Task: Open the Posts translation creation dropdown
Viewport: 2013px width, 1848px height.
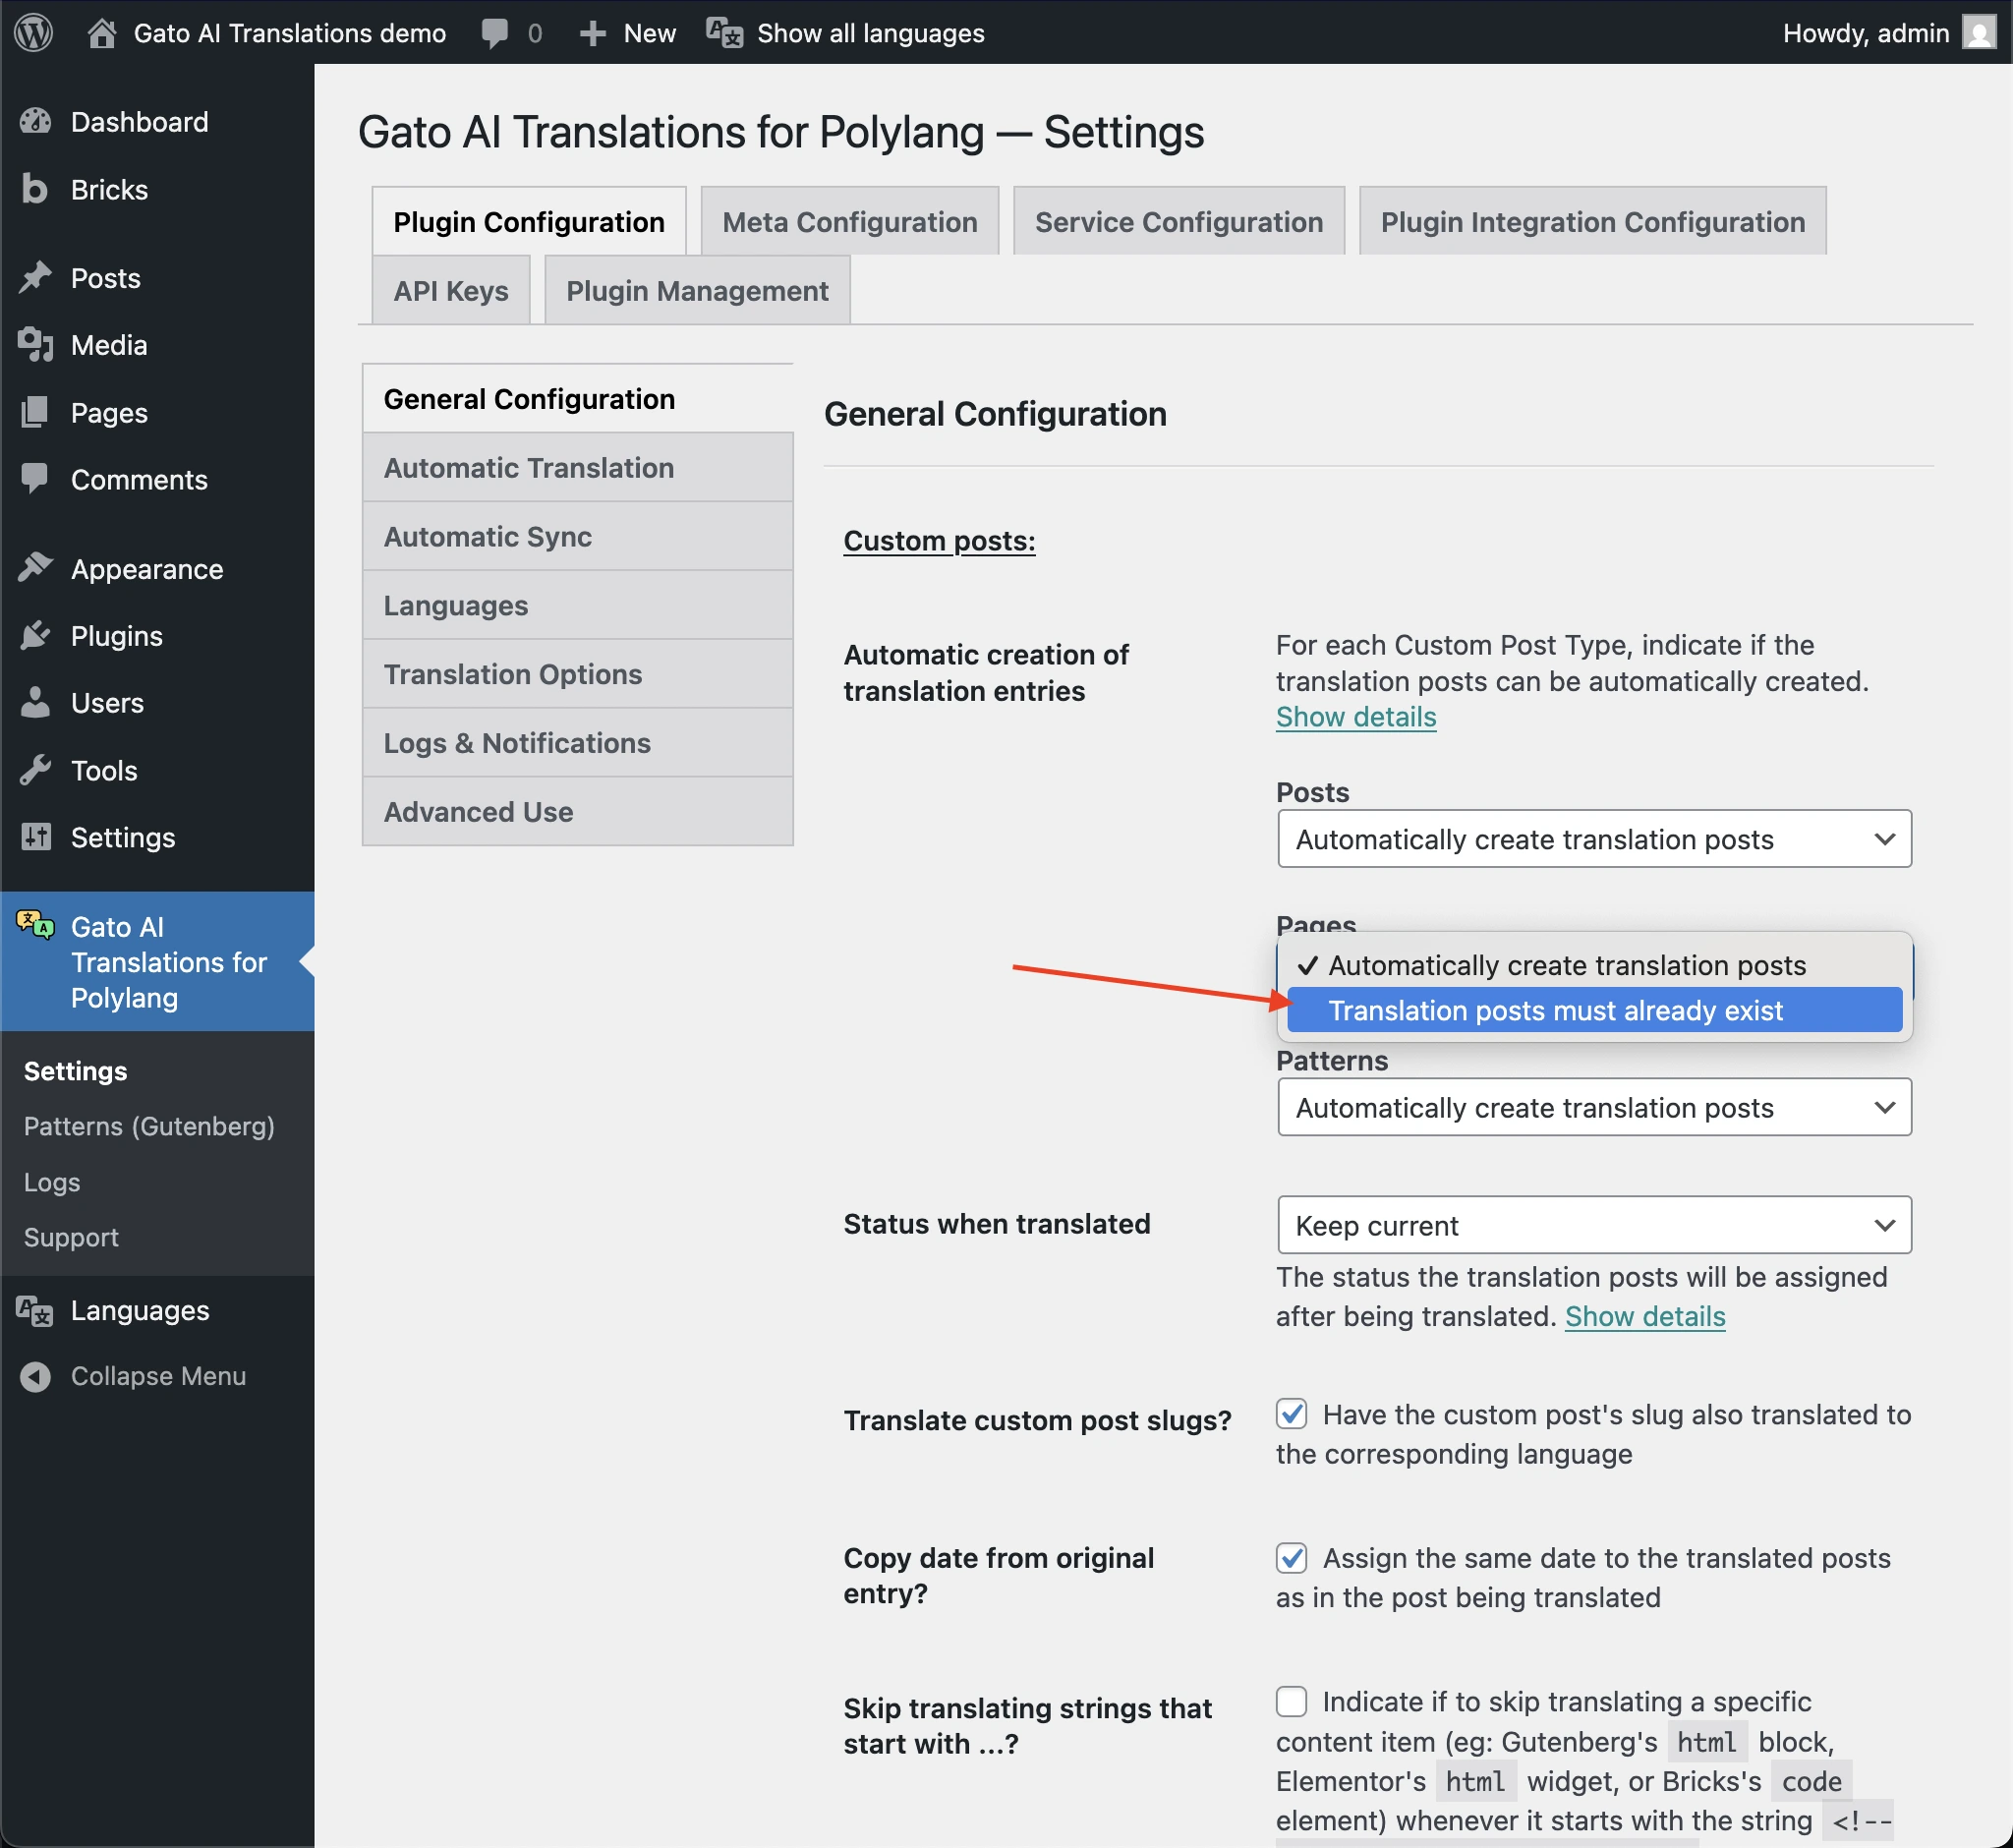Action: pyautogui.click(x=1593, y=839)
